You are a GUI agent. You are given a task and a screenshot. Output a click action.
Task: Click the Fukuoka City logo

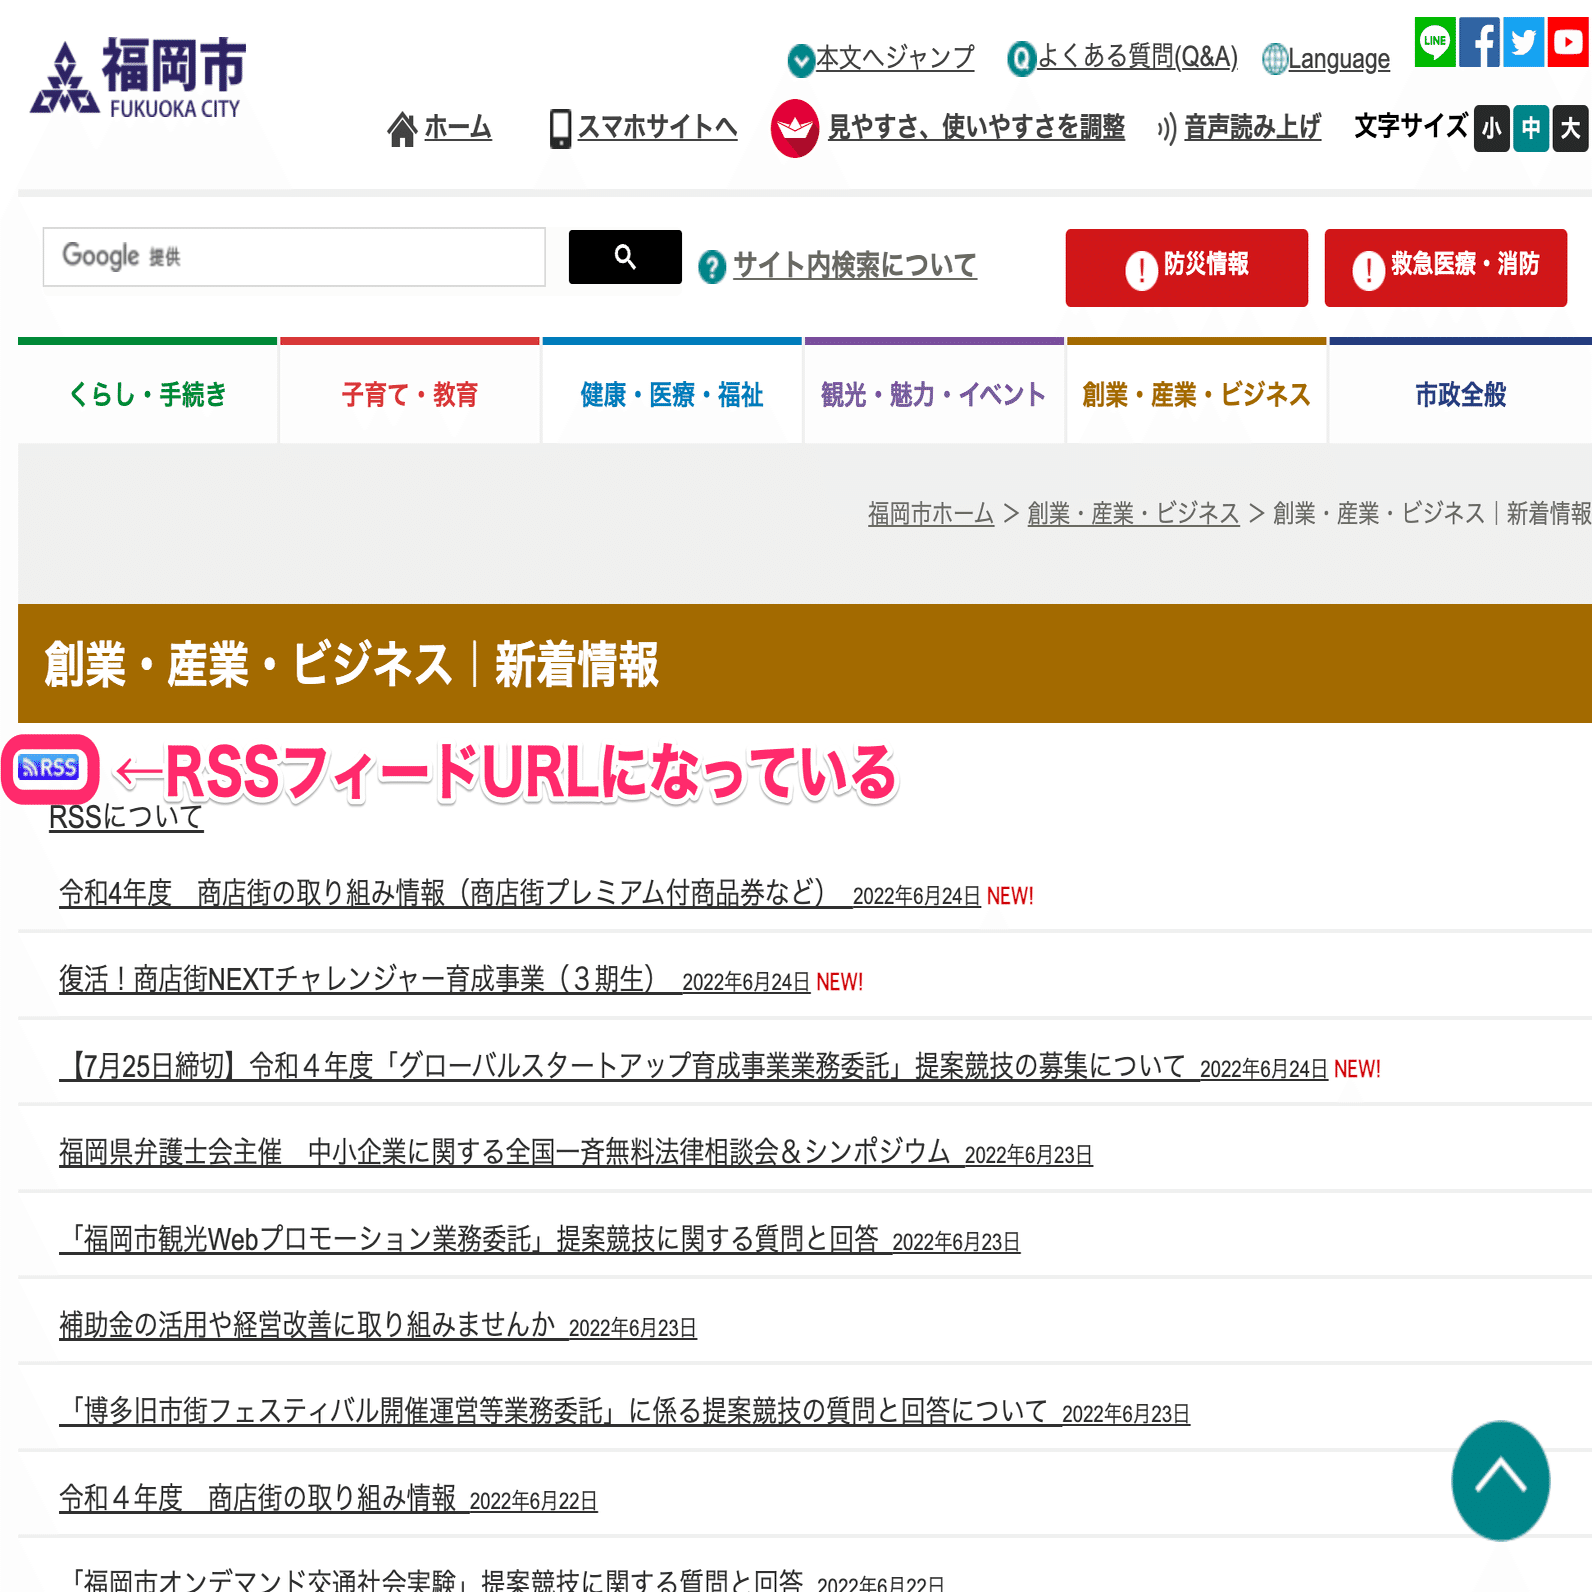coord(138,78)
